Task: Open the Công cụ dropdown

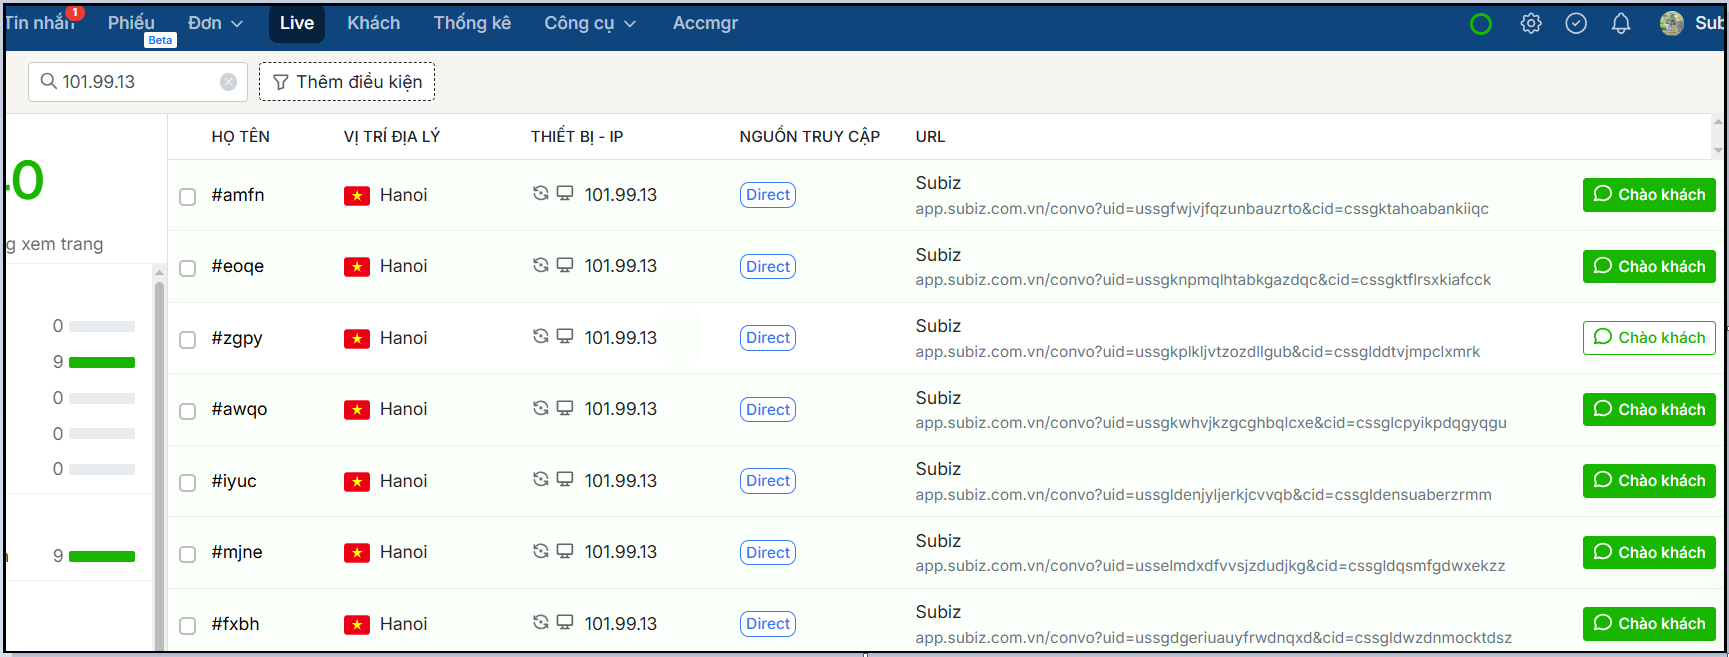Action: point(589,23)
